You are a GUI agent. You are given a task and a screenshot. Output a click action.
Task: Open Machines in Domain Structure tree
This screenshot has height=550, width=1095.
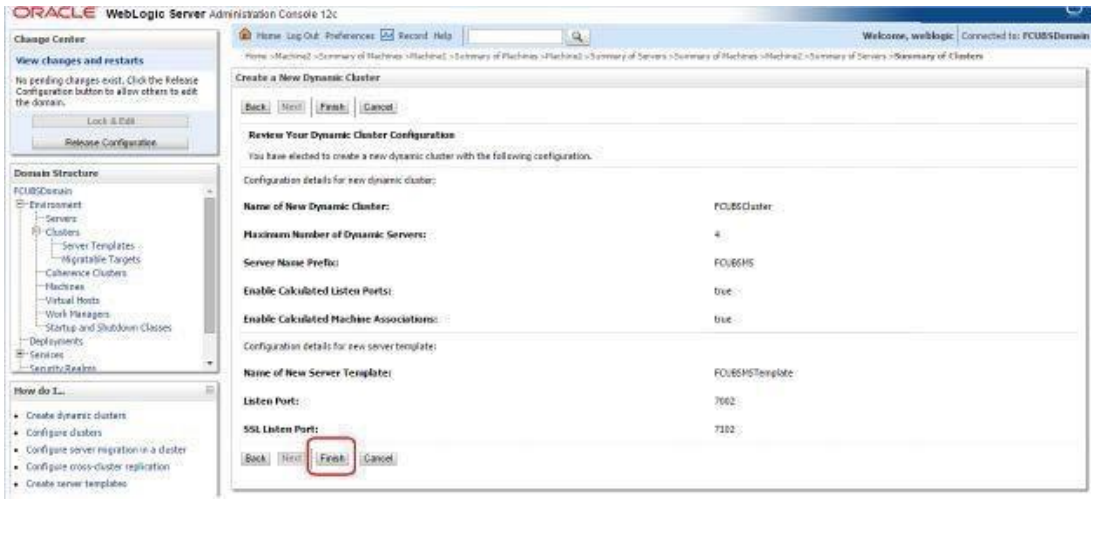(64, 287)
